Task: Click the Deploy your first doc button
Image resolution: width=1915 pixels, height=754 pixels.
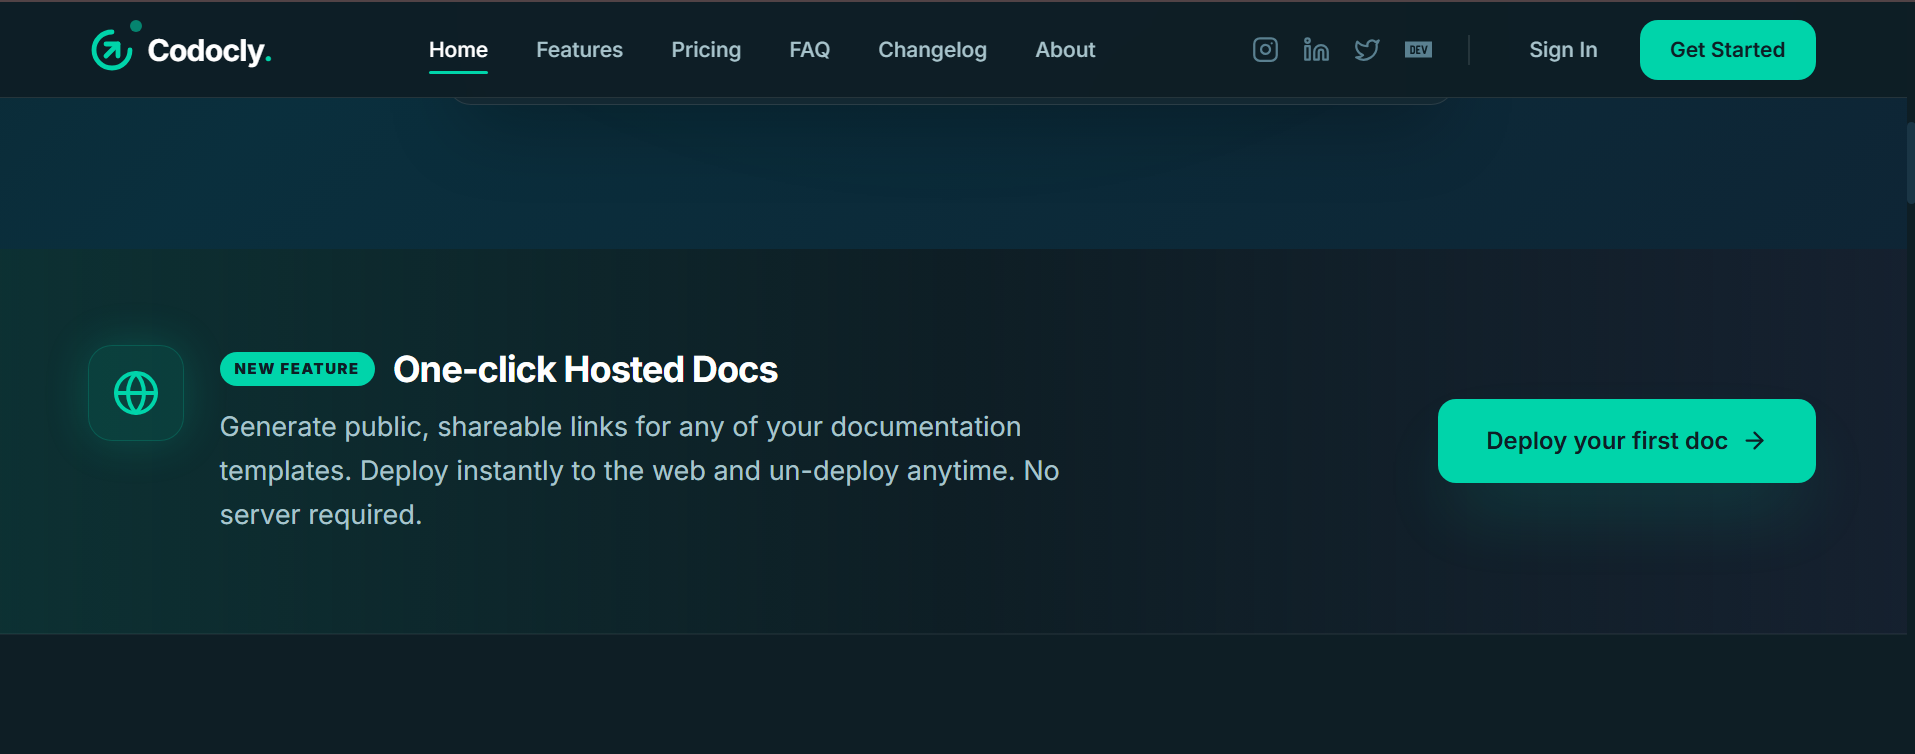Action: [x=1626, y=441]
